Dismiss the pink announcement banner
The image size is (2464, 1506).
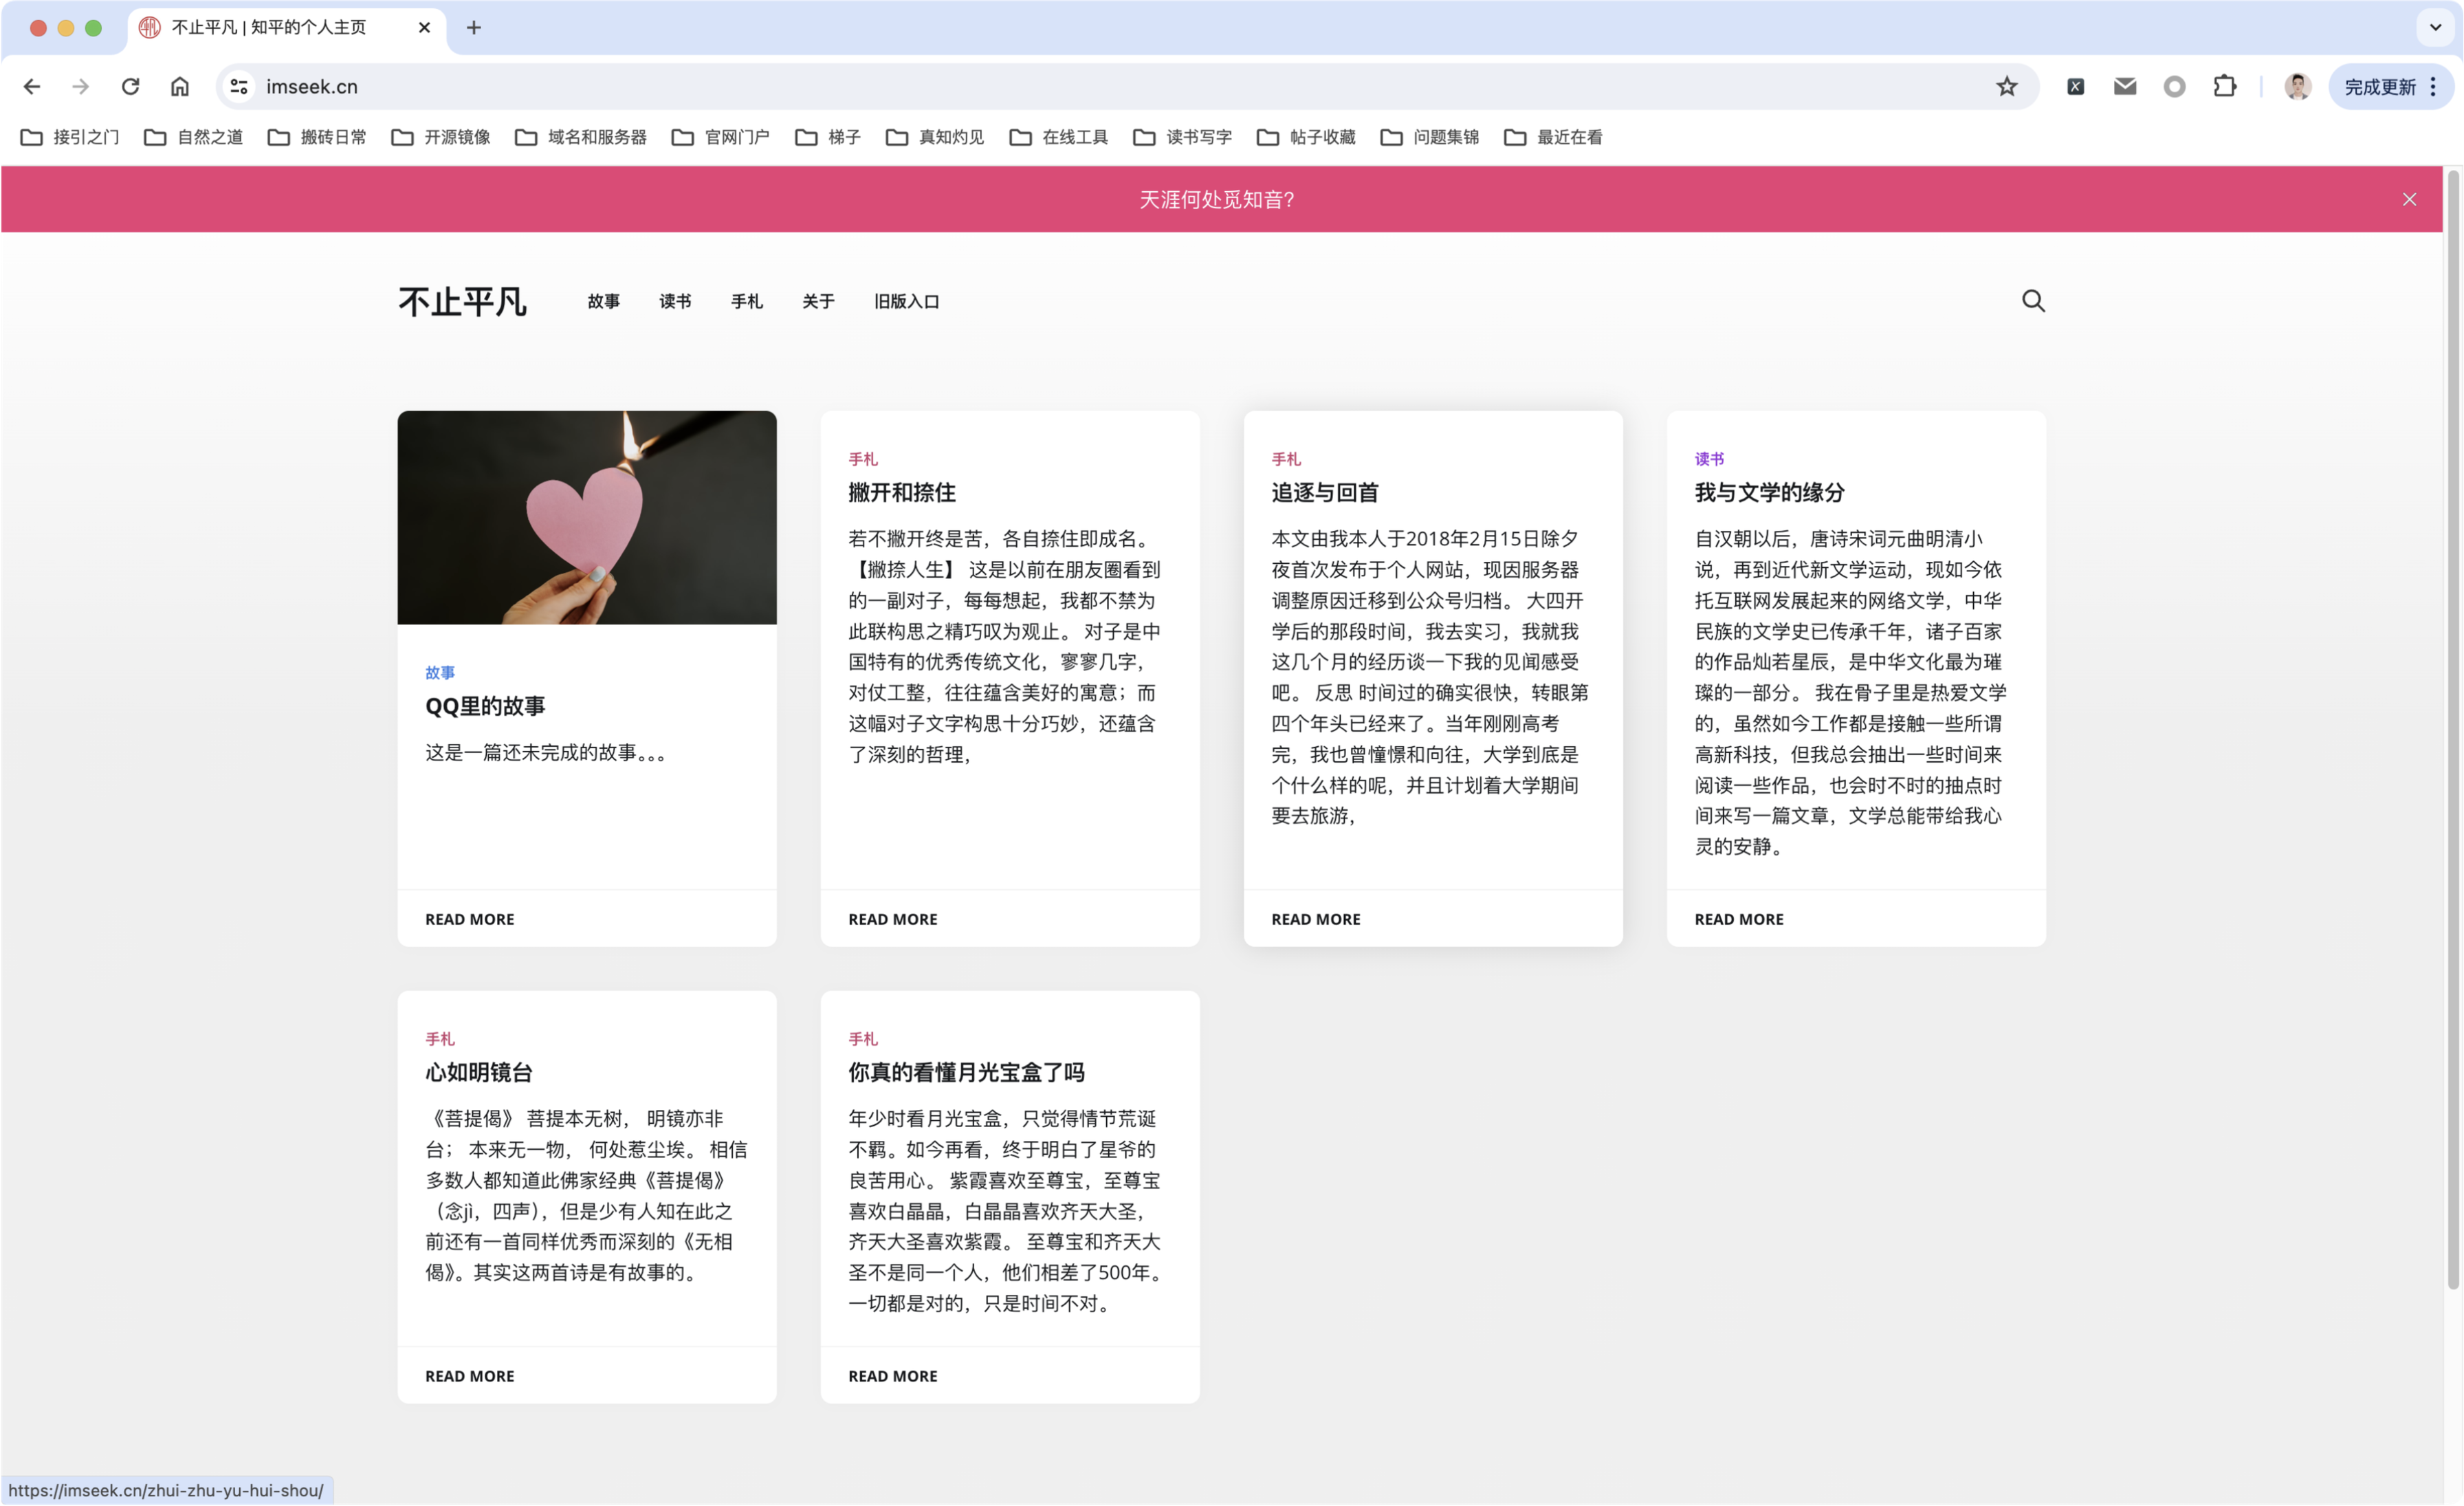(x=2409, y=200)
